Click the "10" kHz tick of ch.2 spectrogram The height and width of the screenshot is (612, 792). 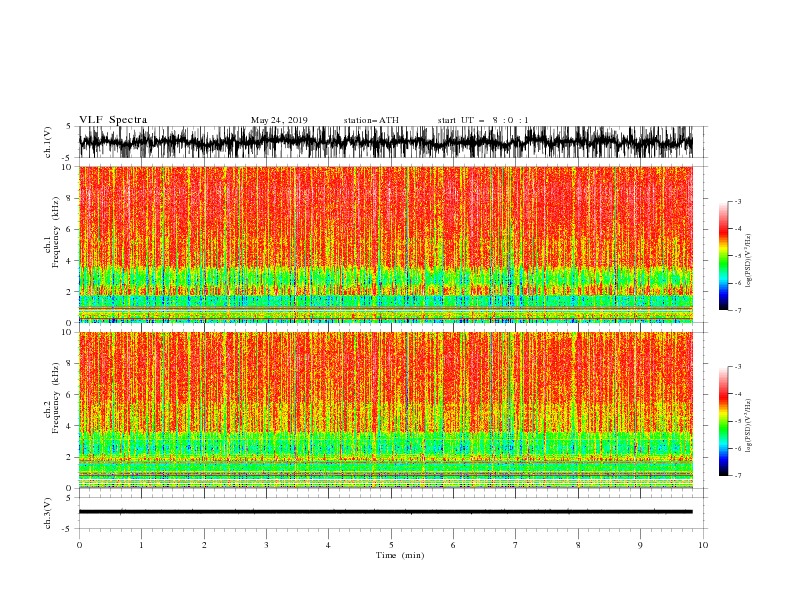click(67, 332)
